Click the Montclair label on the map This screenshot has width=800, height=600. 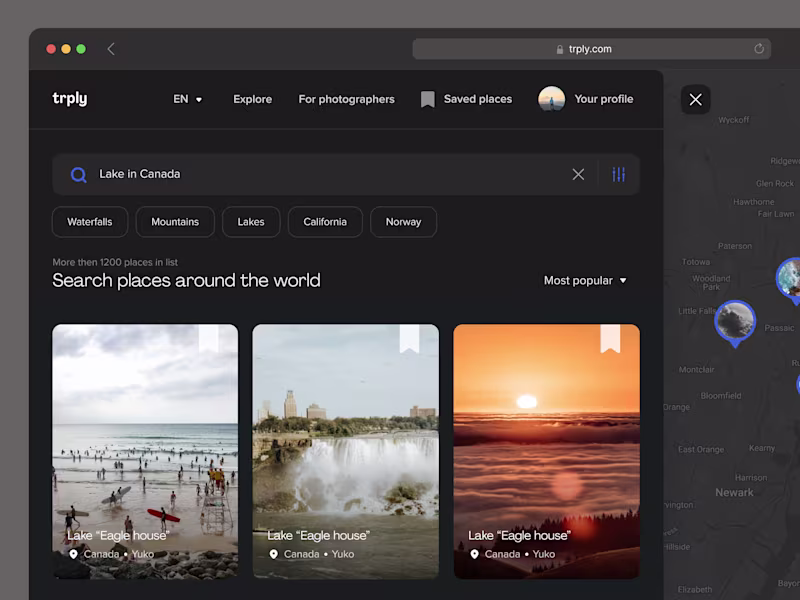(x=696, y=369)
